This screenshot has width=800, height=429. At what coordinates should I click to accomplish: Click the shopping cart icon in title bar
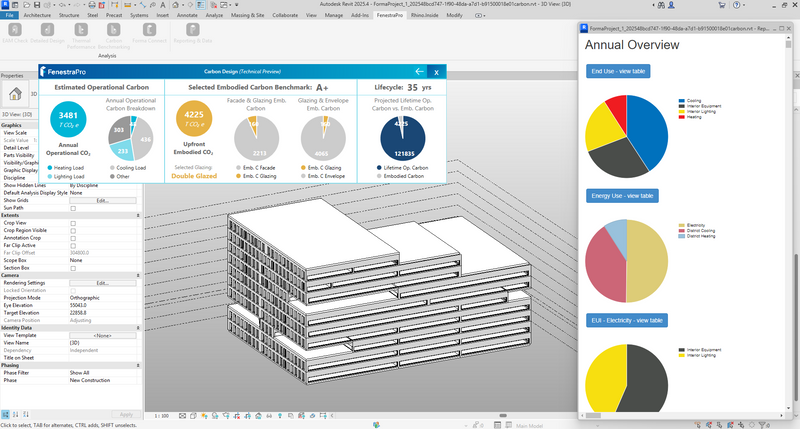coord(721,5)
